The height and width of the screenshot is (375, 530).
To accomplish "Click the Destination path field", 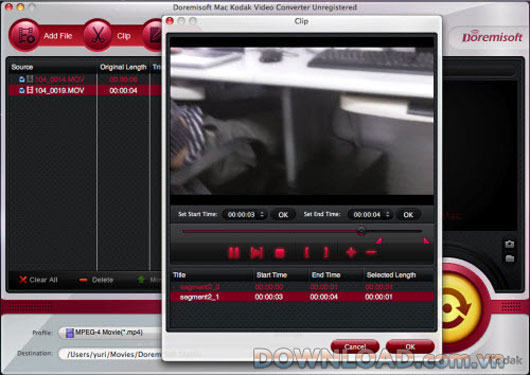I will tap(110, 354).
